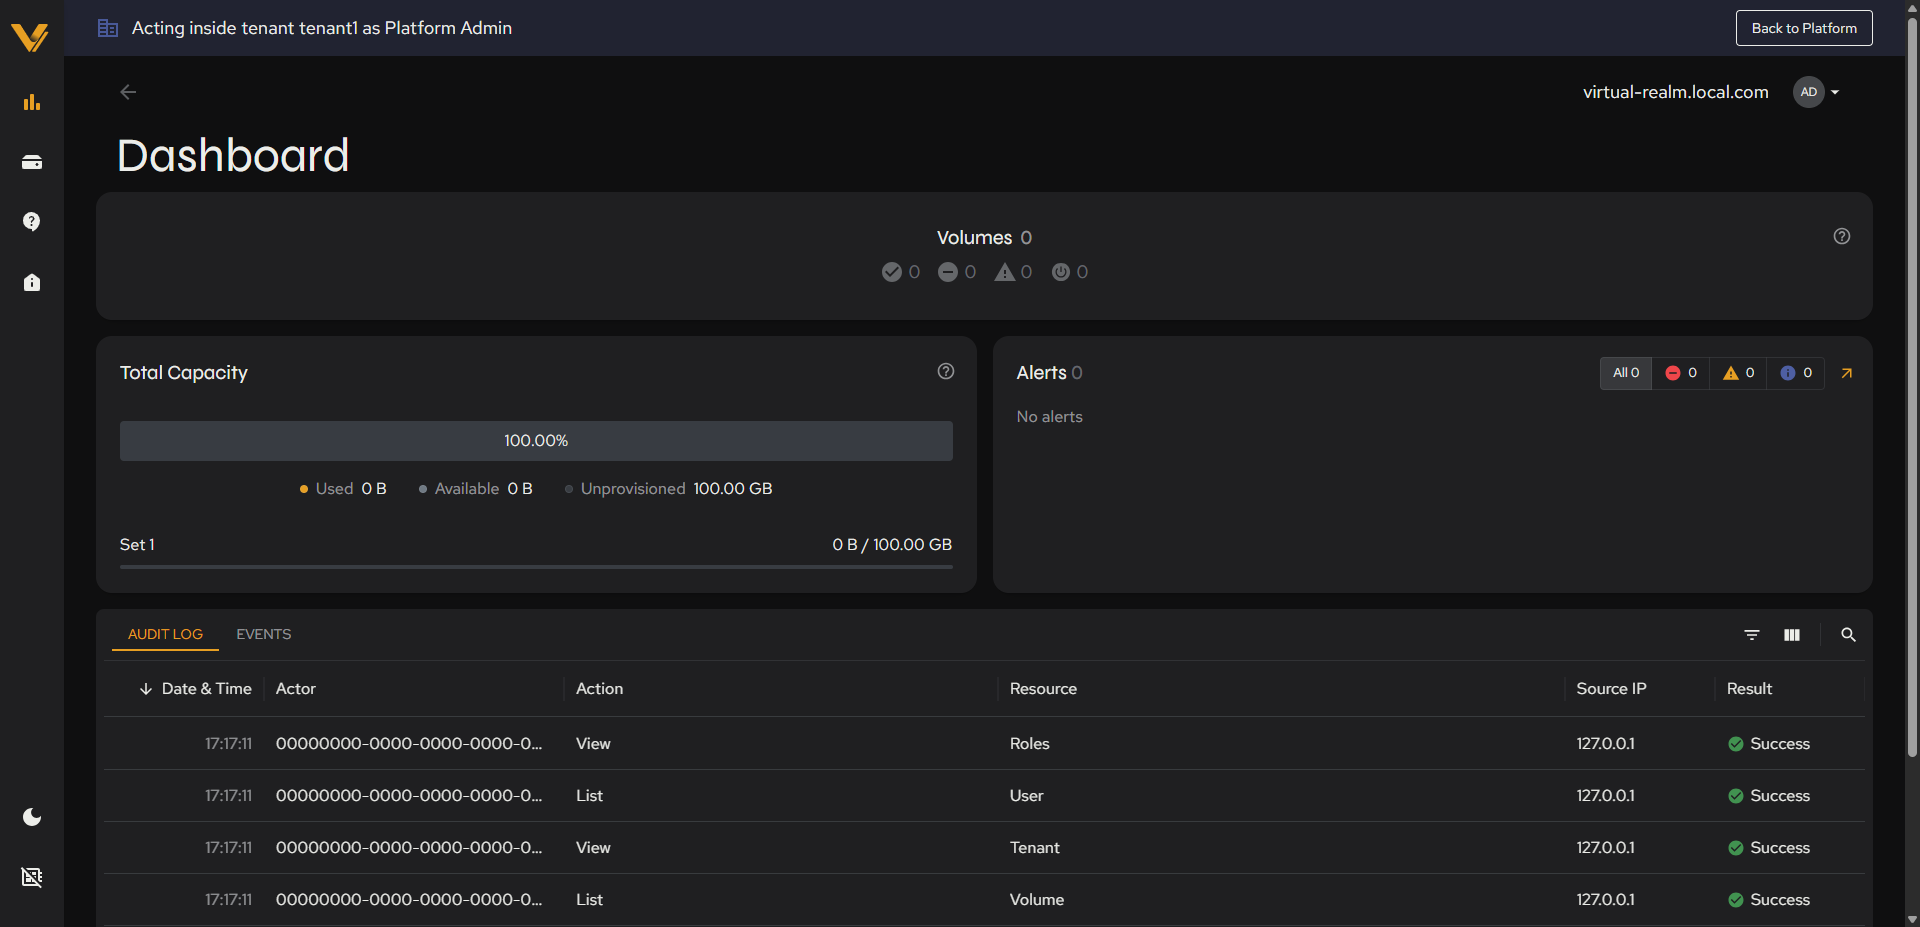The height and width of the screenshot is (927, 1920).
Task: Open alerts page via arrow icon
Action: [1847, 373]
